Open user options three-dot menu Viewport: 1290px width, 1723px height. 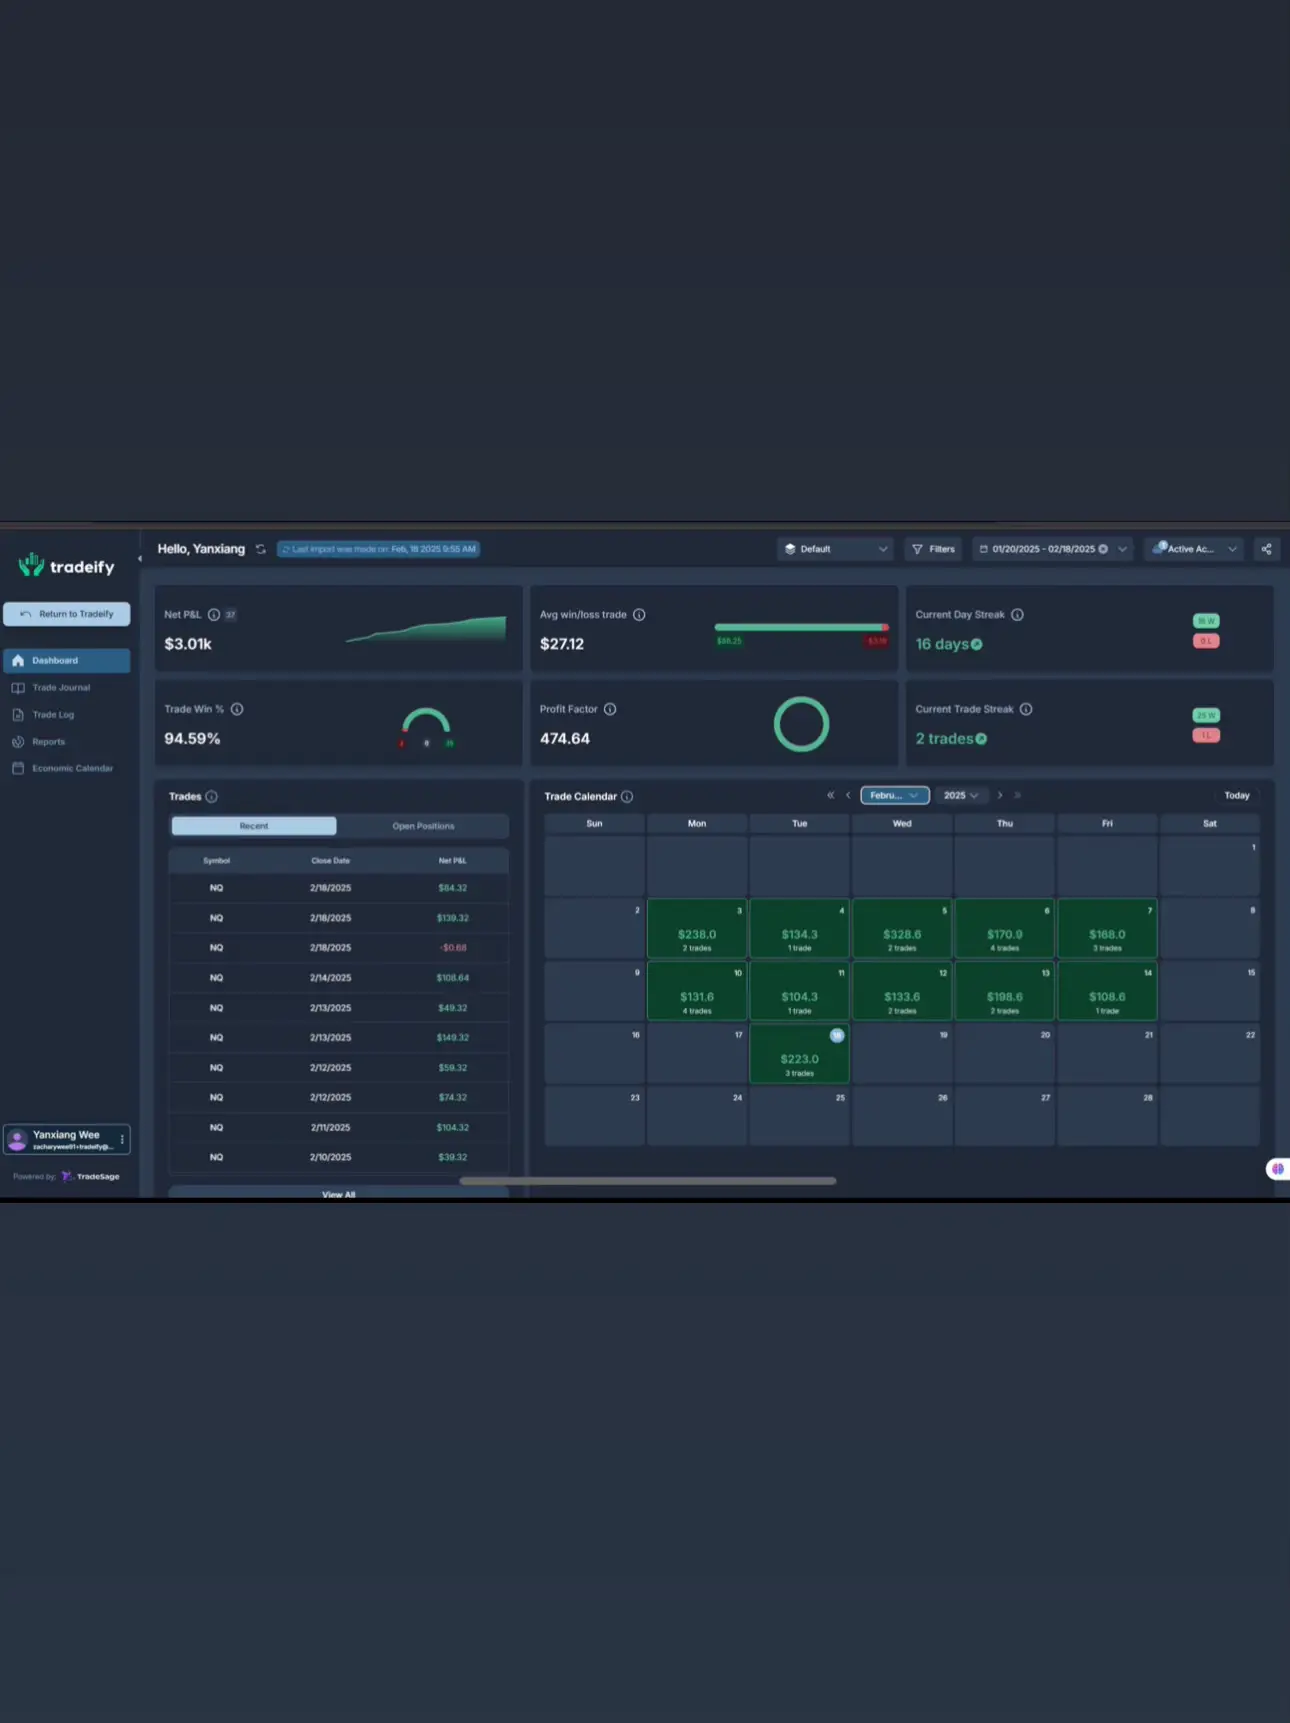[x=122, y=1139]
